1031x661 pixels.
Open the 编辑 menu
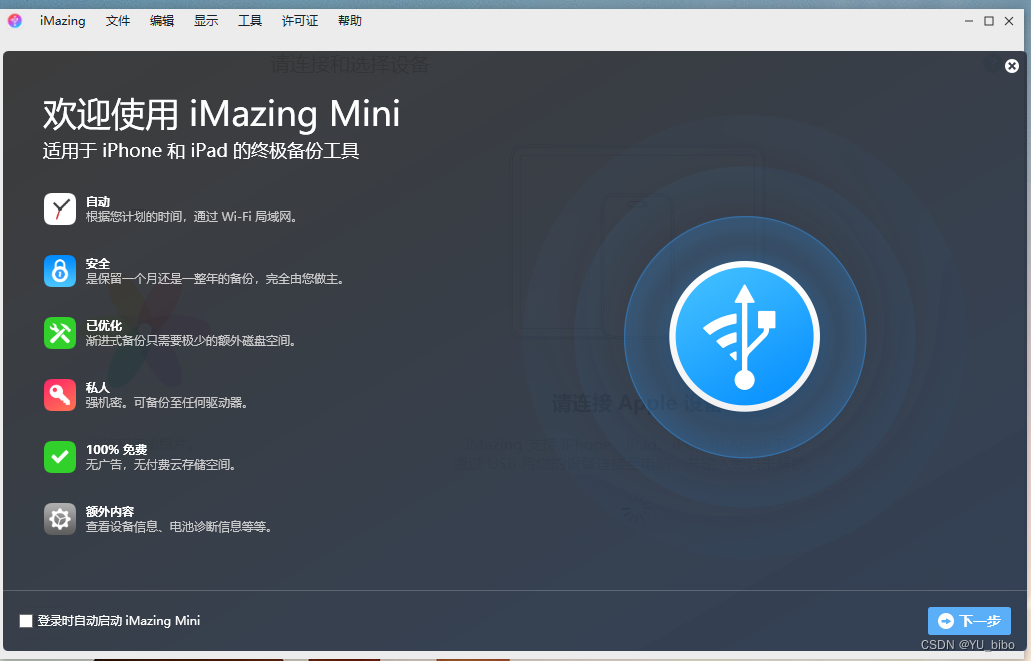click(x=162, y=21)
